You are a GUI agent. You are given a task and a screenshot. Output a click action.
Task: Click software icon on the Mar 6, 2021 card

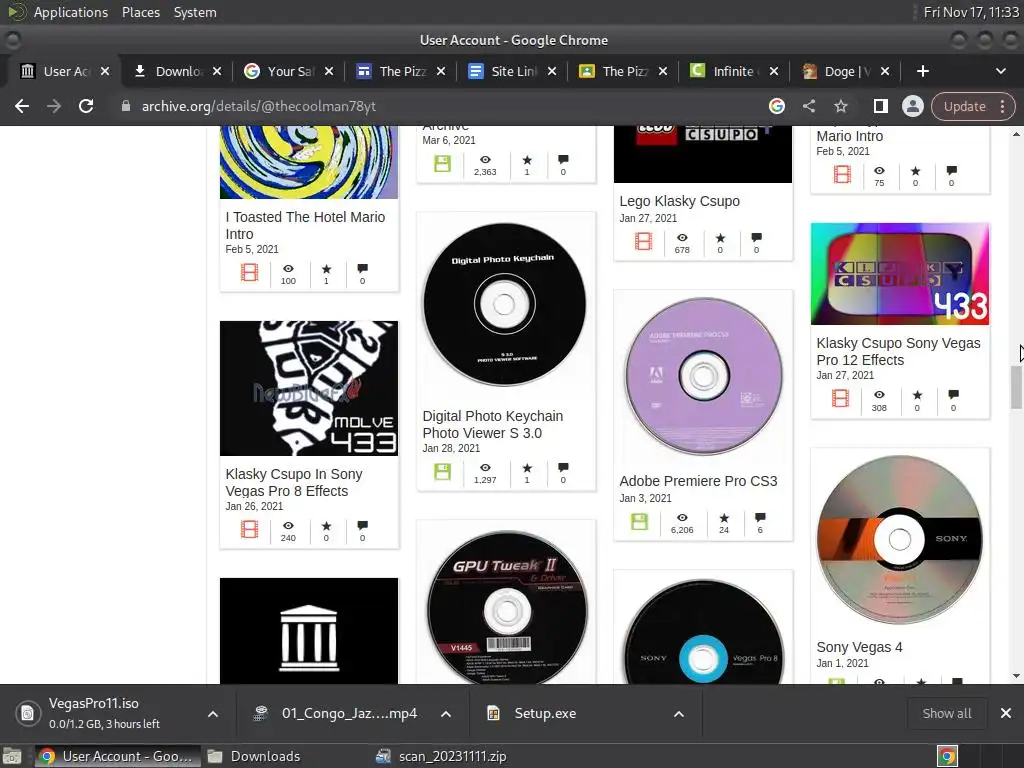click(x=442, y=163)
